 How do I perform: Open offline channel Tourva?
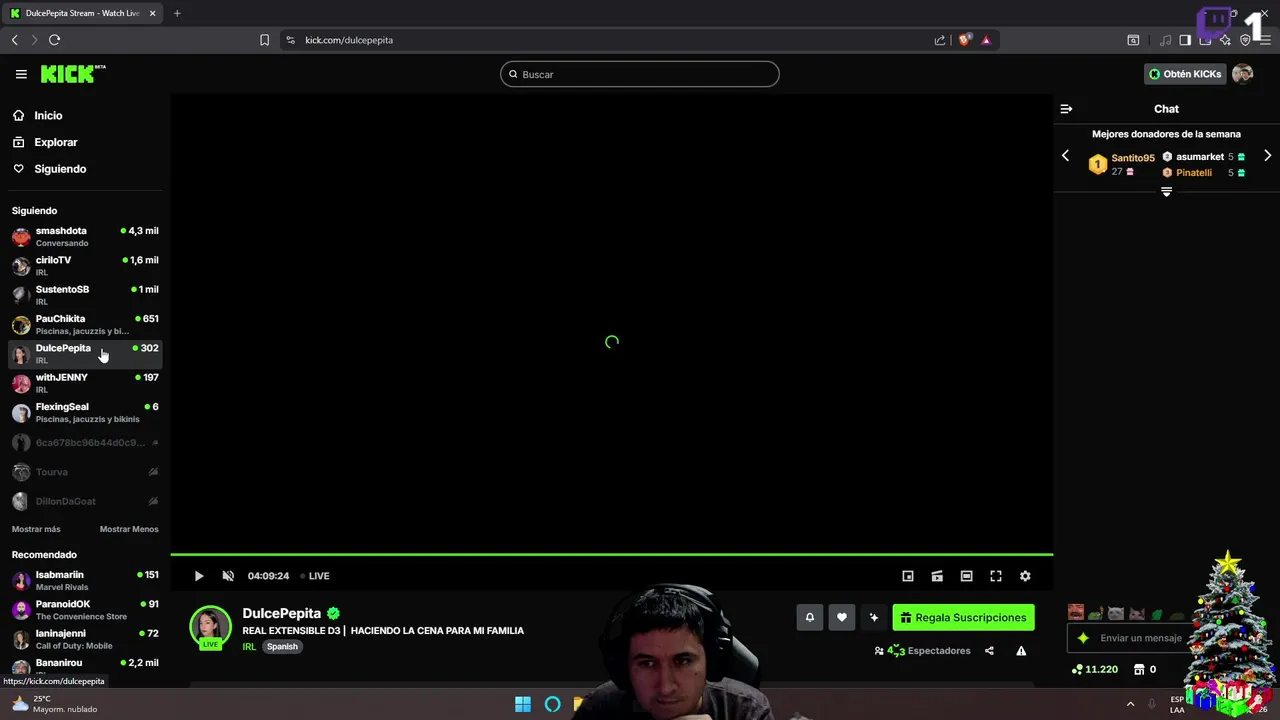click(x=85, y=472)
